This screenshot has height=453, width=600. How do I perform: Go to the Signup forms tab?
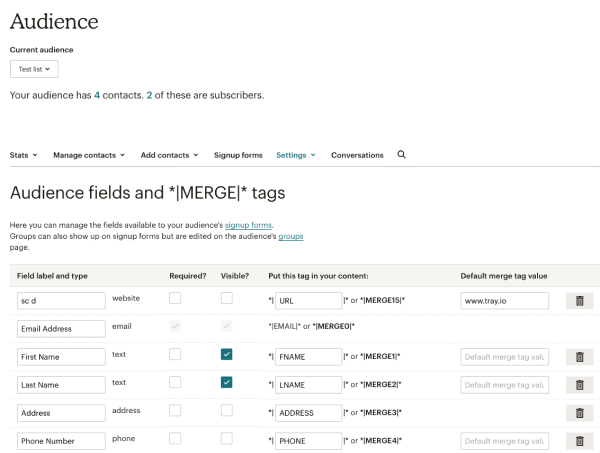(x=238, y=155)
